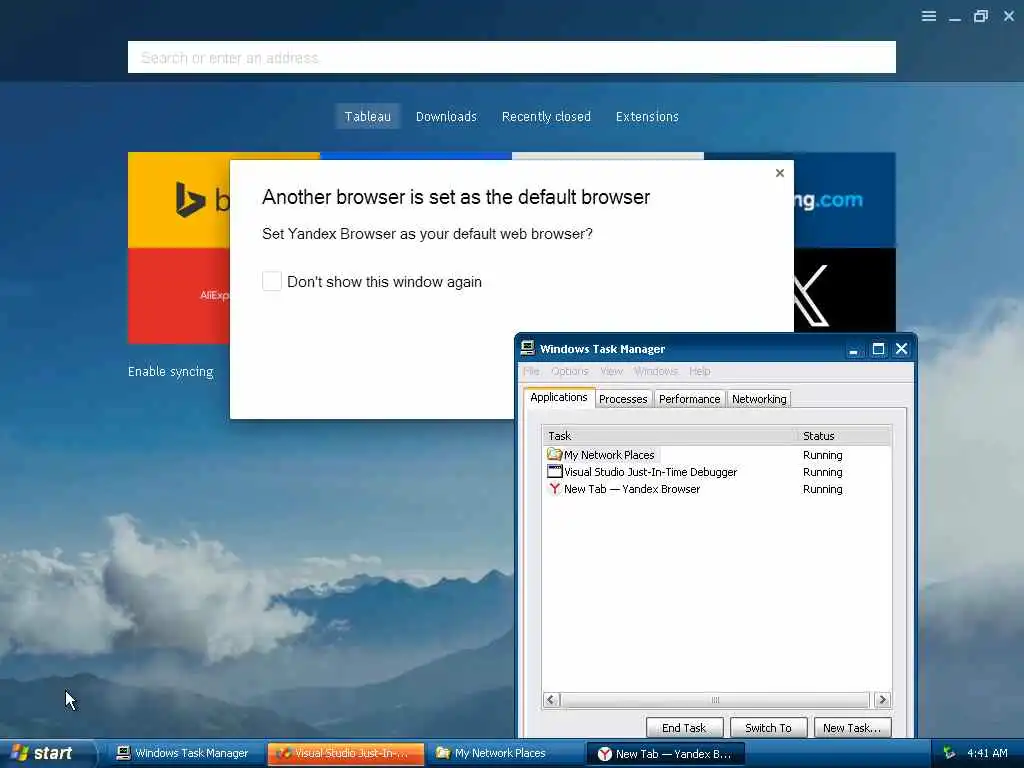The width and height of the screenshot is (1024, 768).
Task: Maximize the Windows Task Manager window
Action: (x=878, y=349)
